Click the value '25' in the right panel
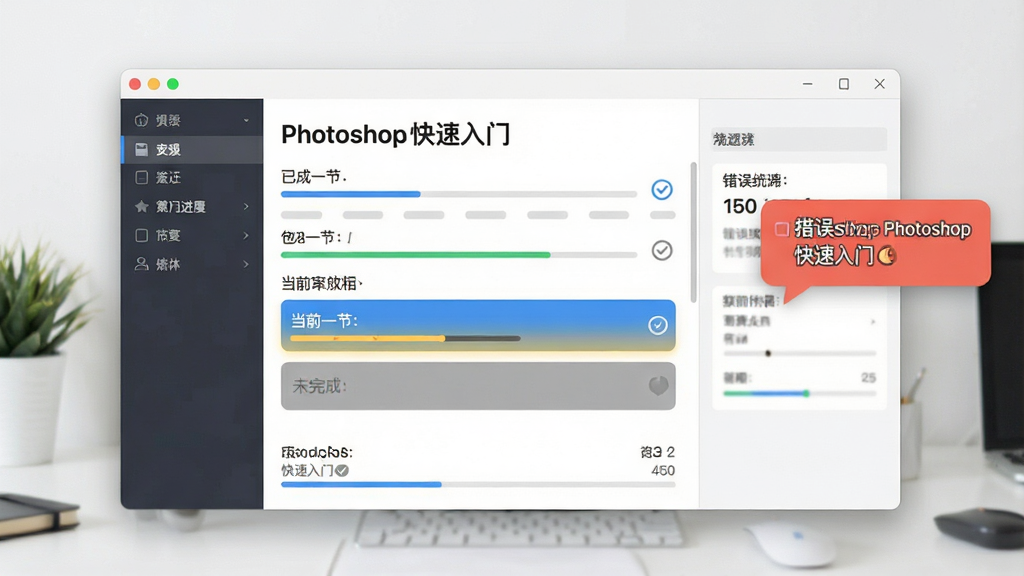This screenshot has width=1024, height=576. click(868, 377)
